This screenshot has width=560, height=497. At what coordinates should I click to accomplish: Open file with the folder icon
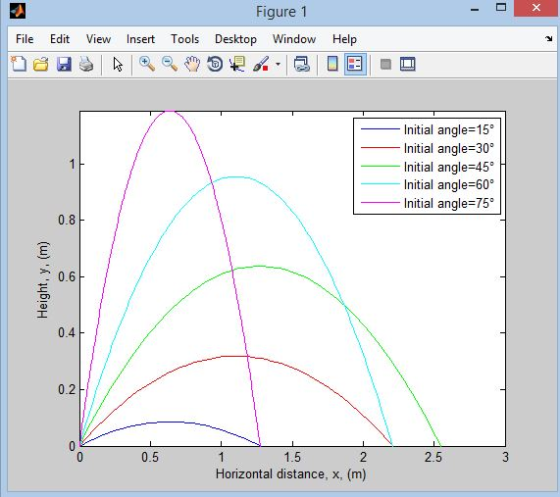[41, 65]
